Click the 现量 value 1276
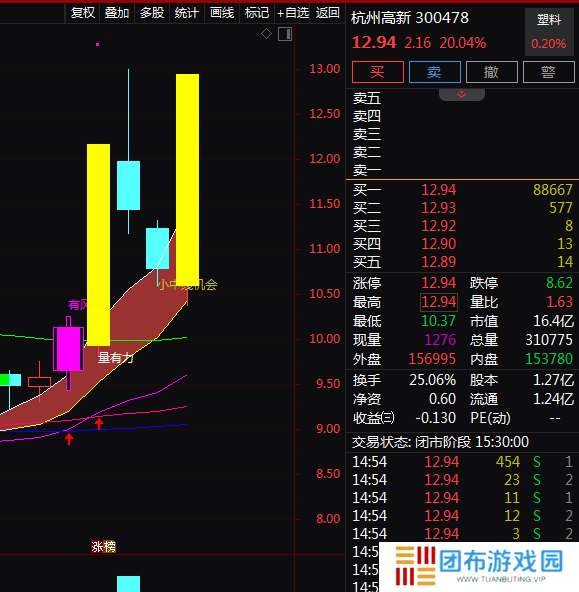Screen dimensions: 579x592 pos(440,340)
